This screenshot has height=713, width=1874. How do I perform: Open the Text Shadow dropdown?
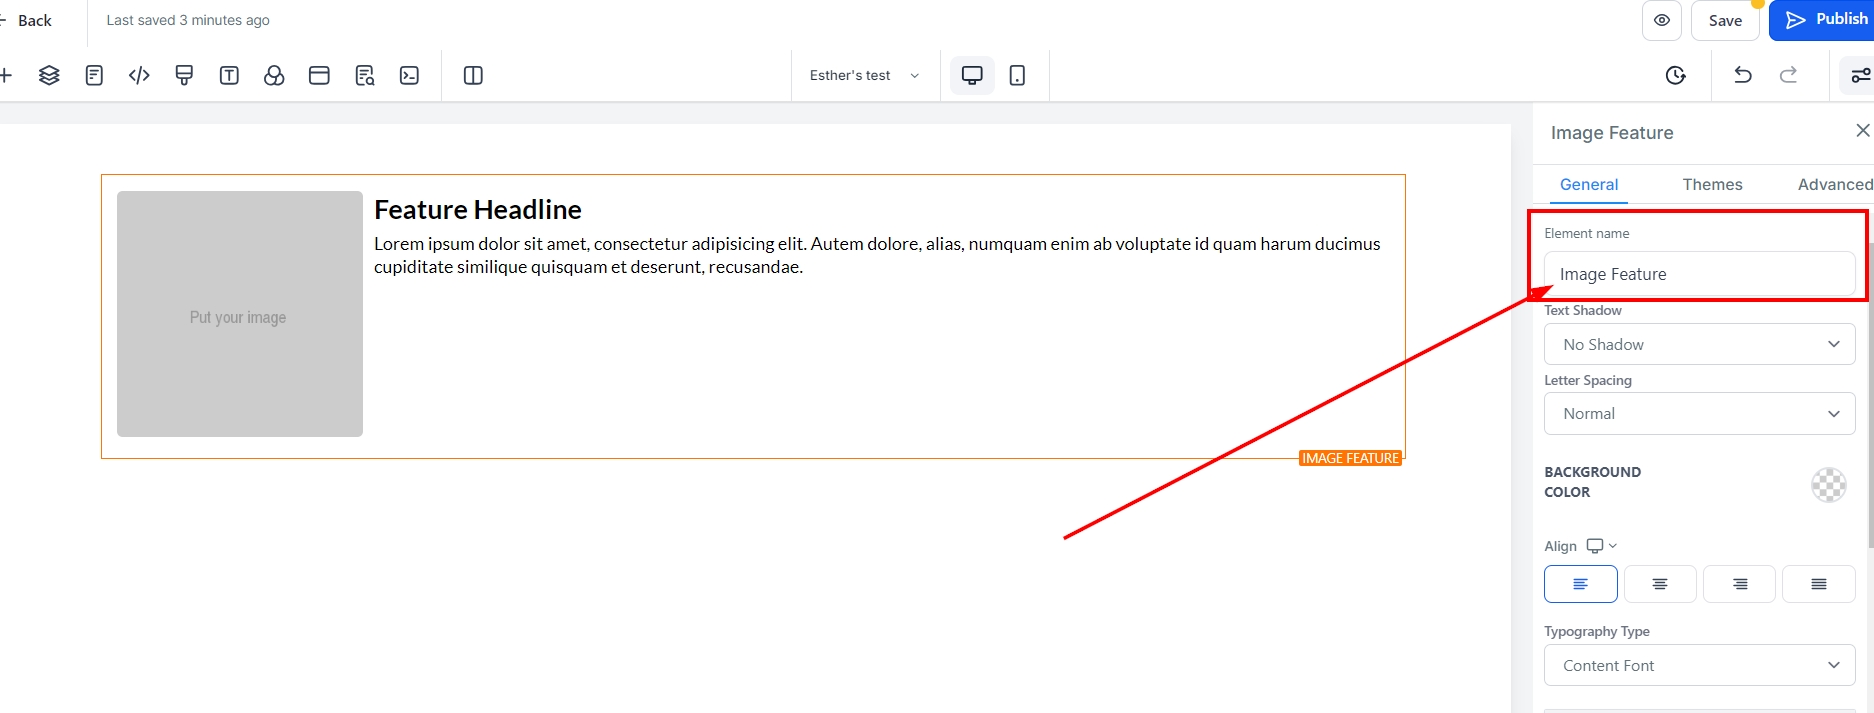1699,344
